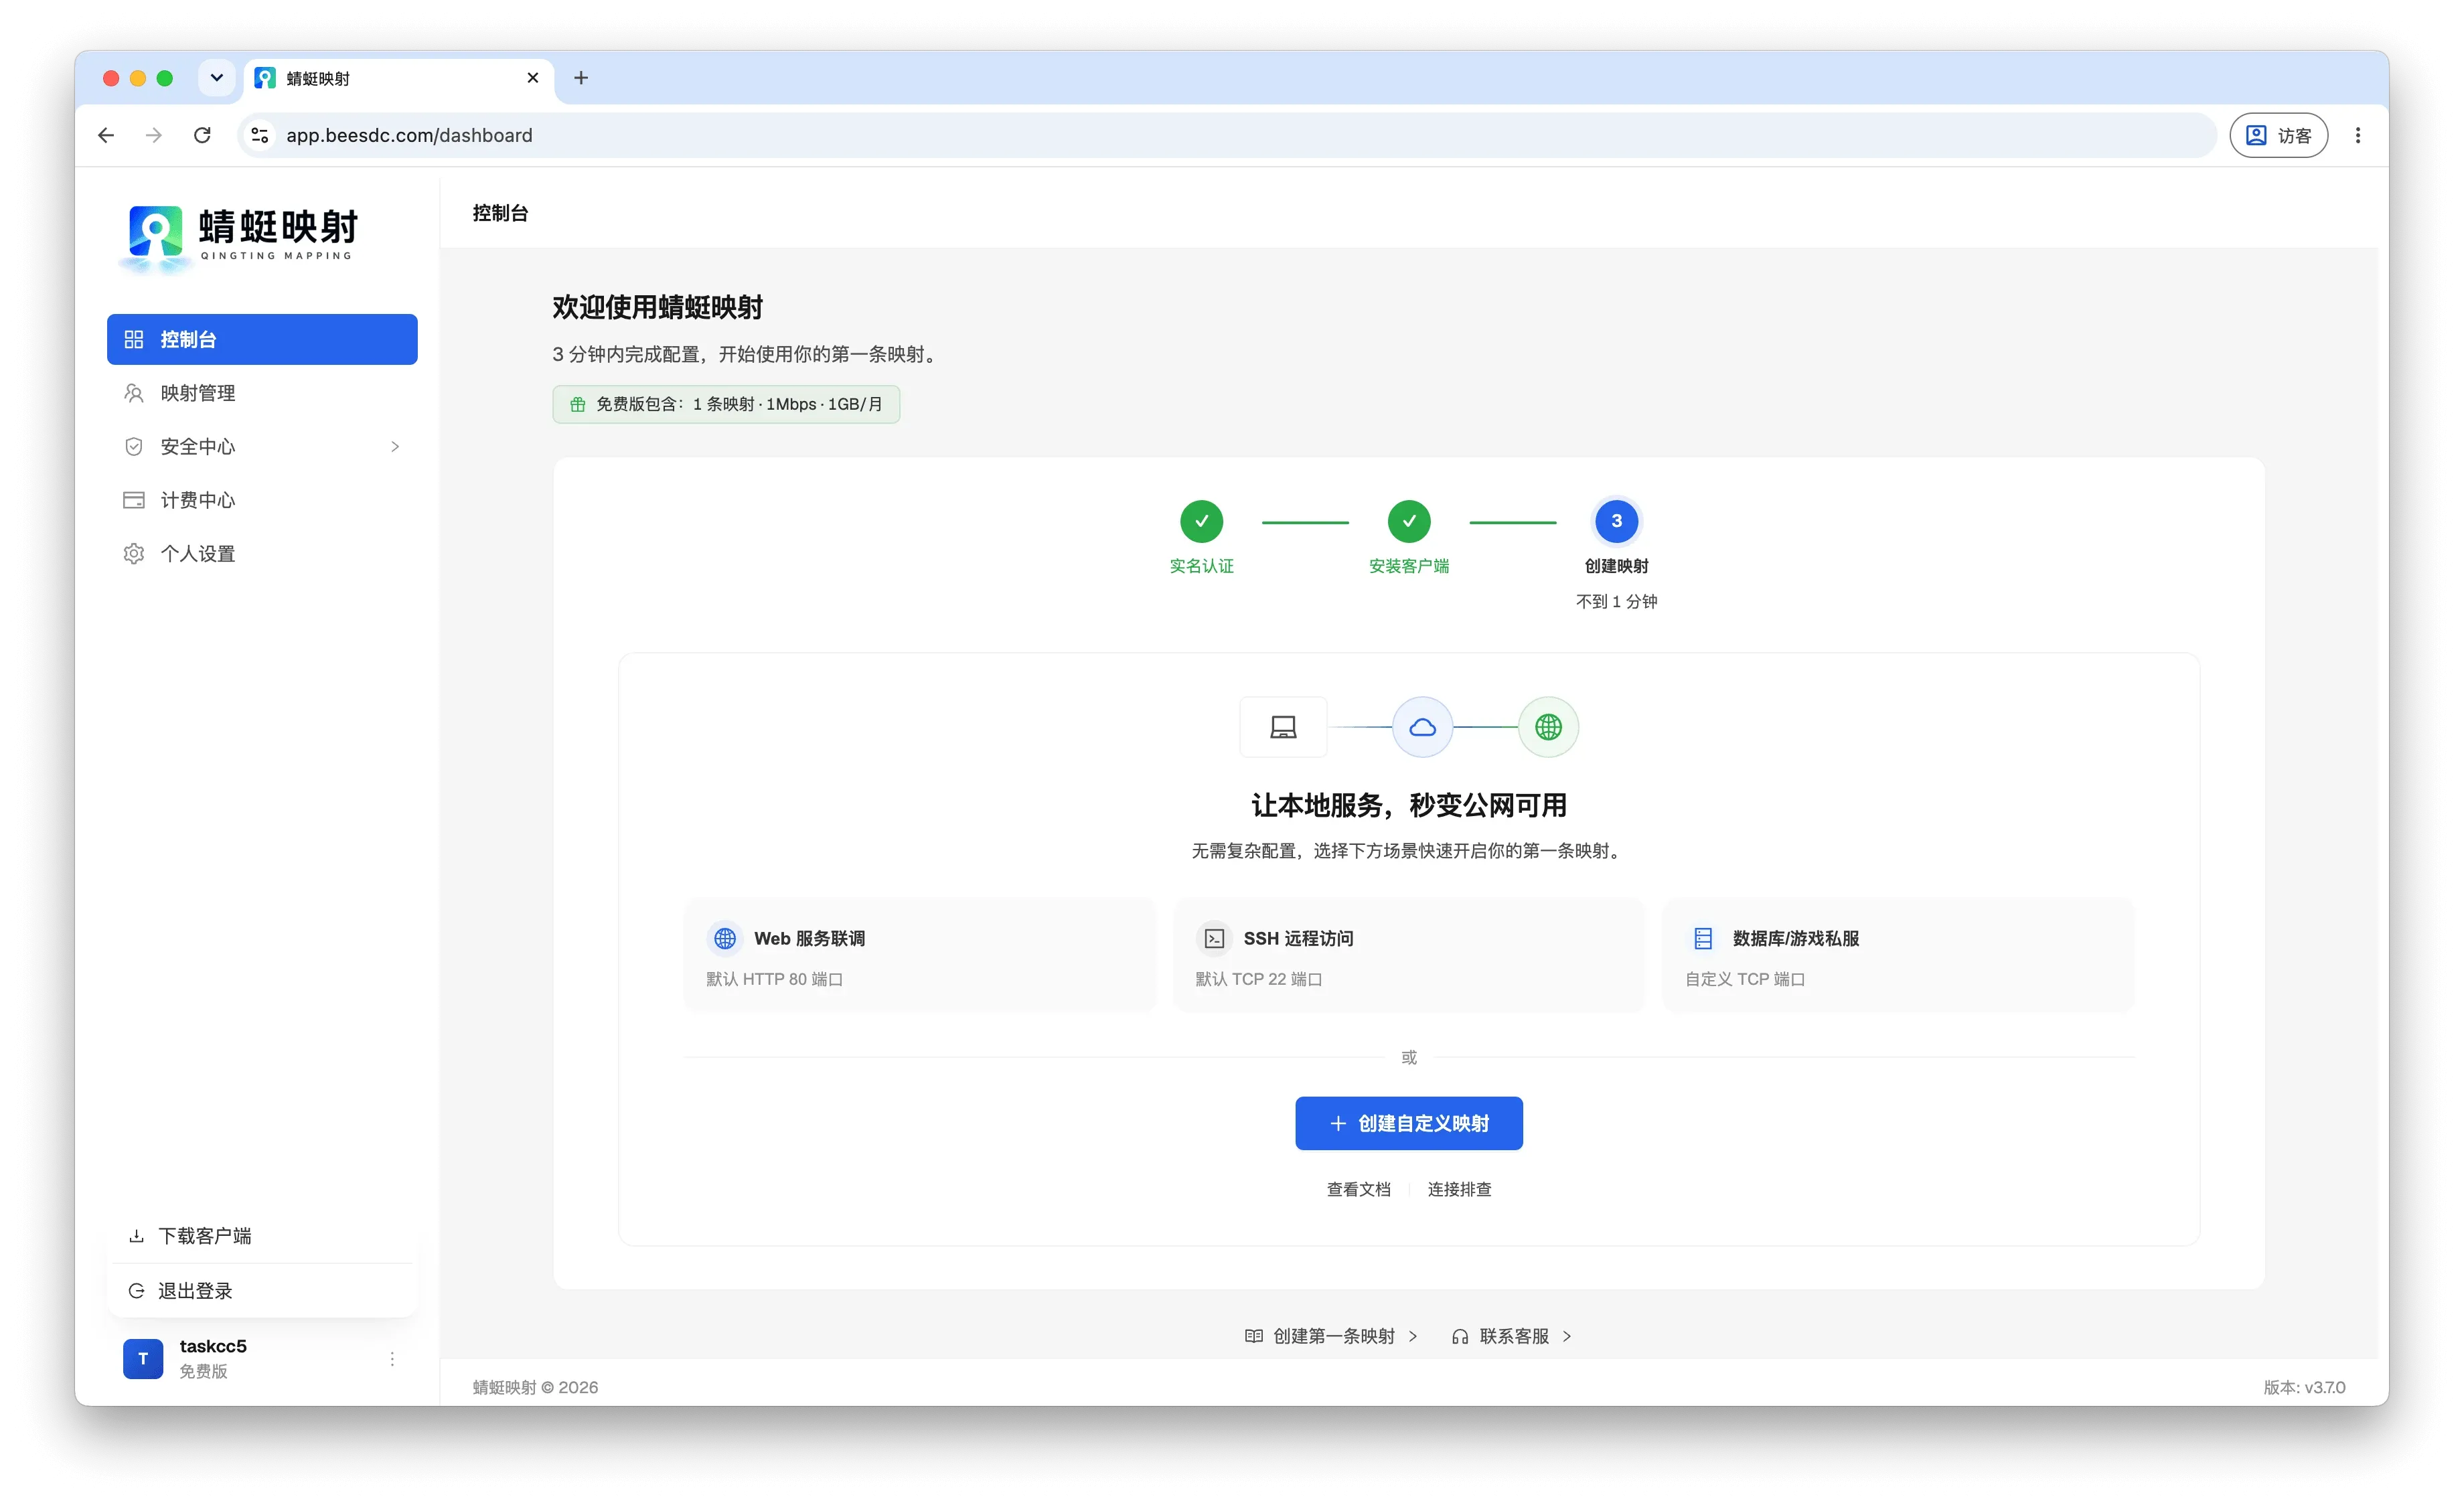Open the tab search dropdown arrow

tap(216, 78)
